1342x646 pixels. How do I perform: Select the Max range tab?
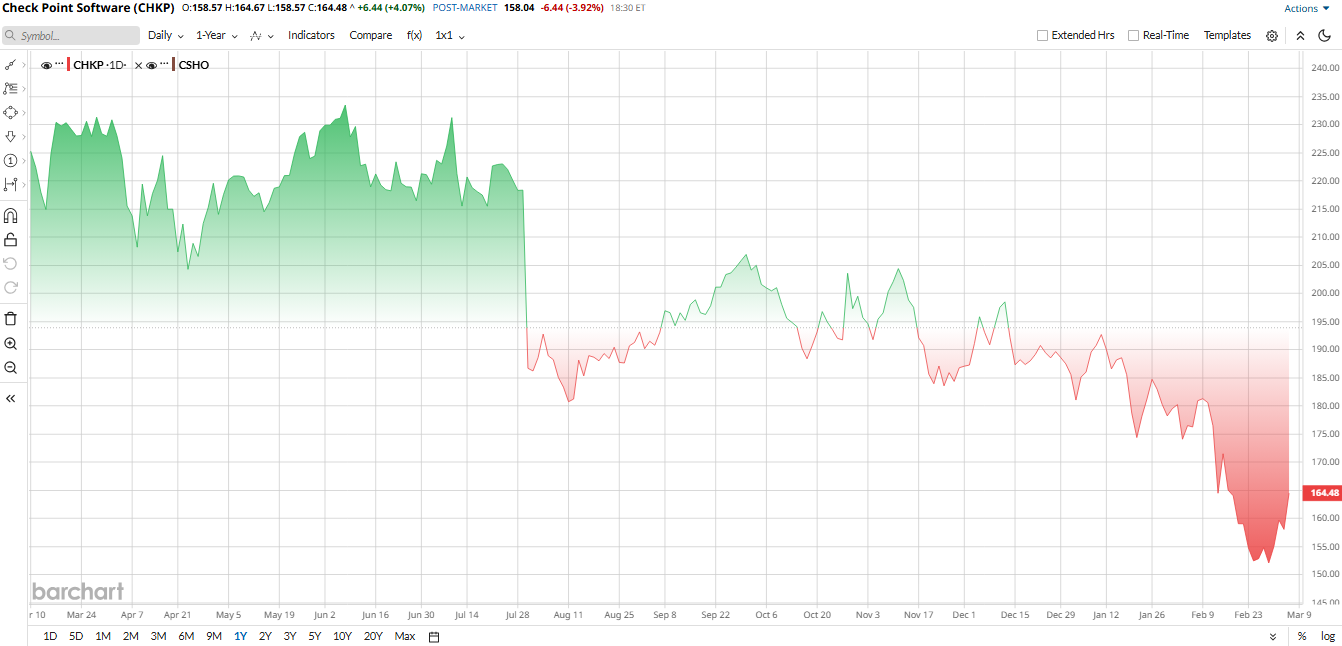pyautogui.click(x=405, y=636)
